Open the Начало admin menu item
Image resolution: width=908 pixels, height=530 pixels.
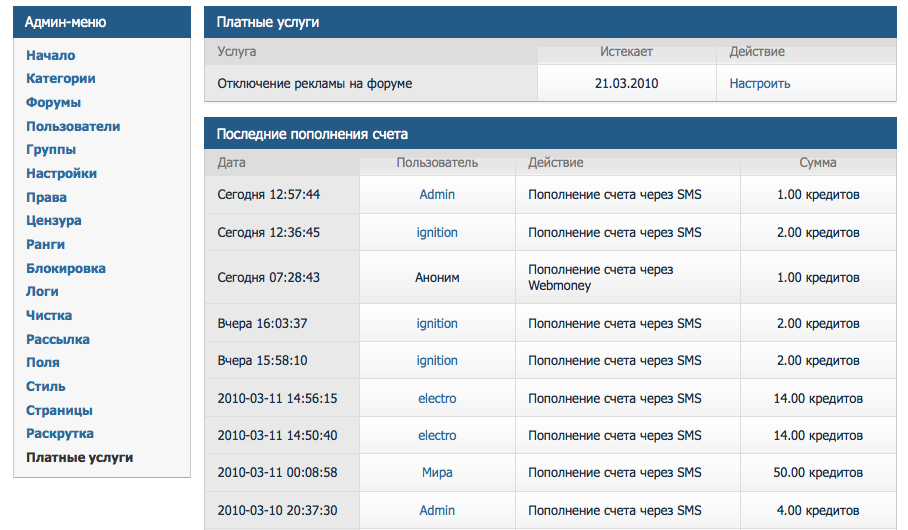(x=51, y=55)
